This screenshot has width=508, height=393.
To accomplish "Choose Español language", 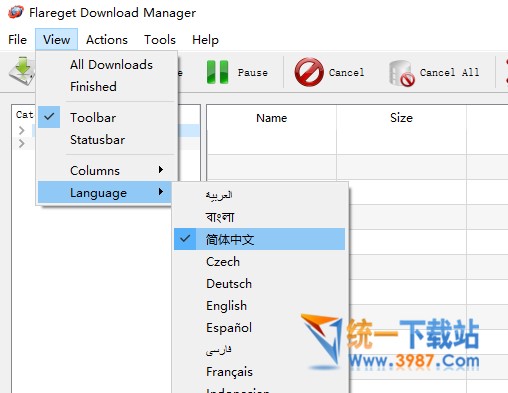I will pos(259,327).
